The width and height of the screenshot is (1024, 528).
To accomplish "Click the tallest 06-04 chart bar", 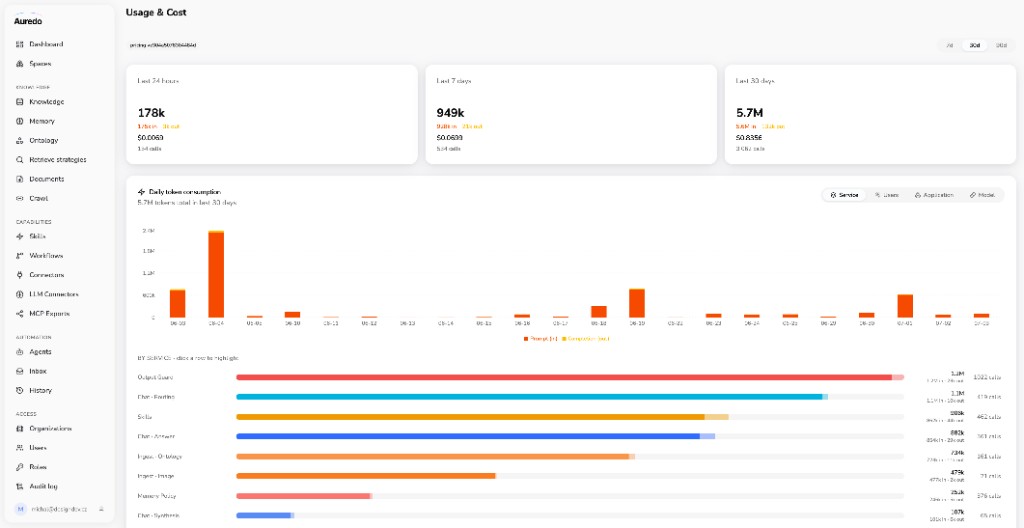I will click(216, 274).
